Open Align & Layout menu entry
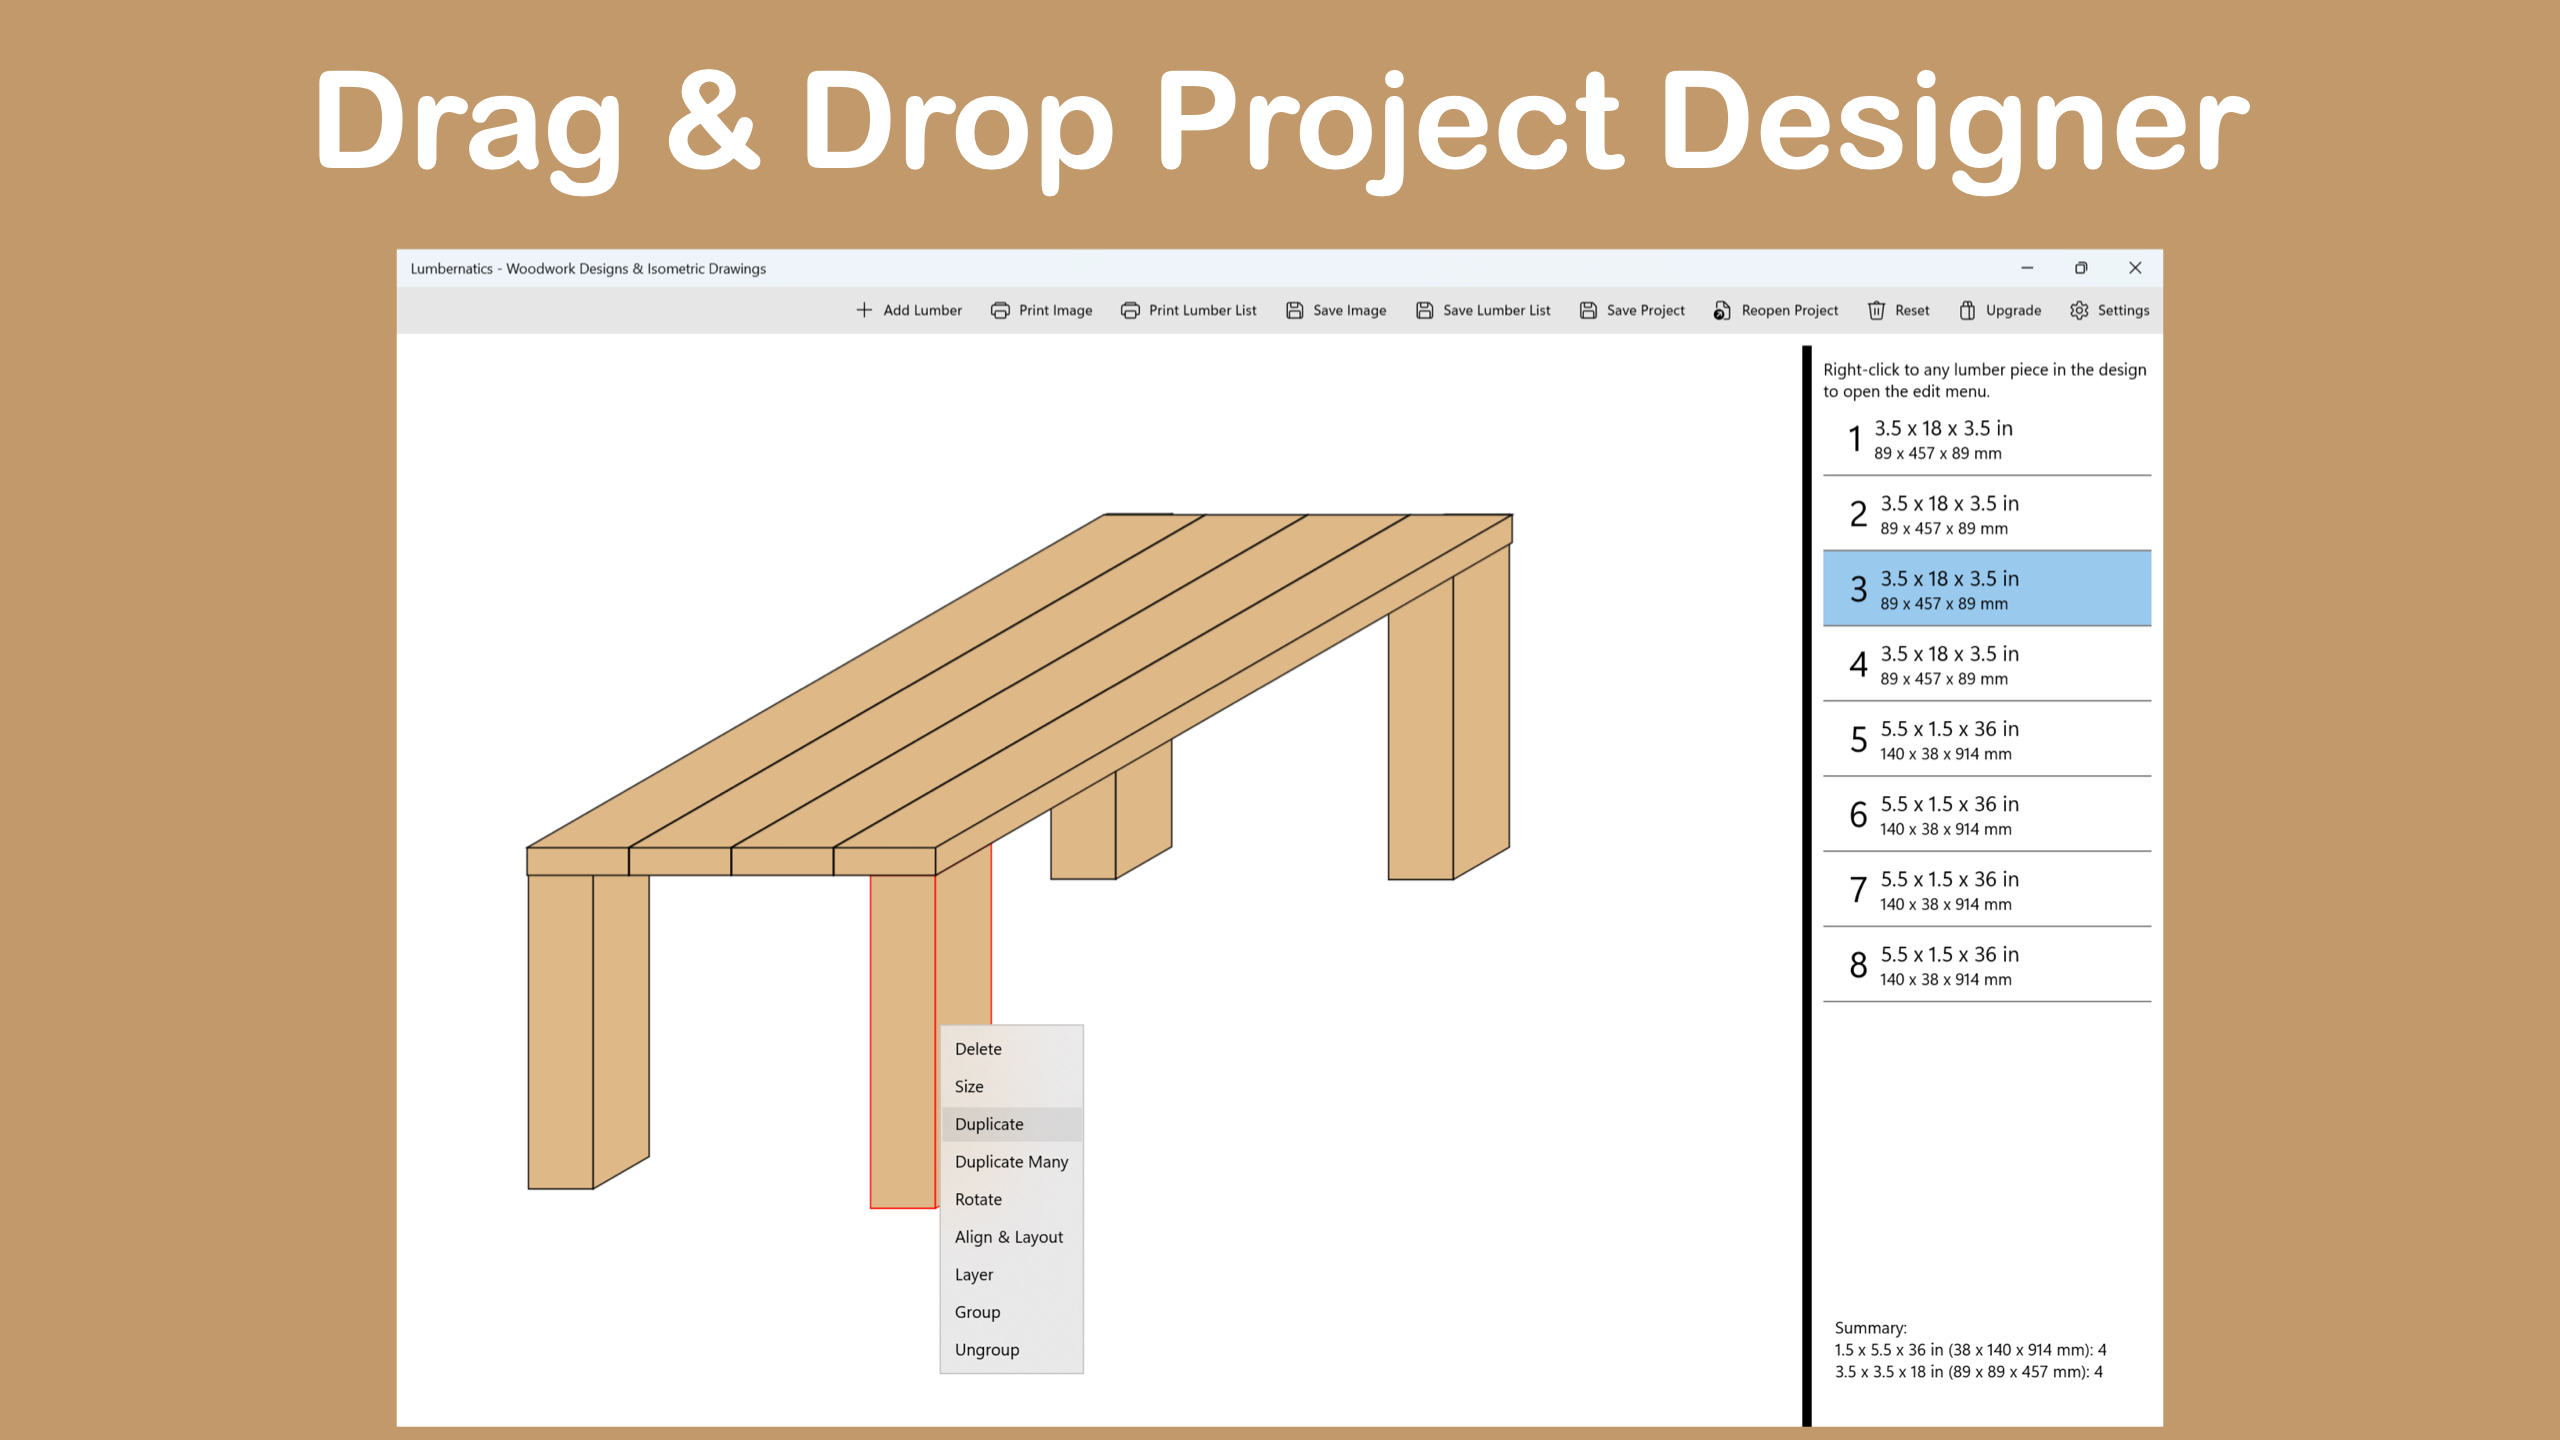 point(1008,1237)
